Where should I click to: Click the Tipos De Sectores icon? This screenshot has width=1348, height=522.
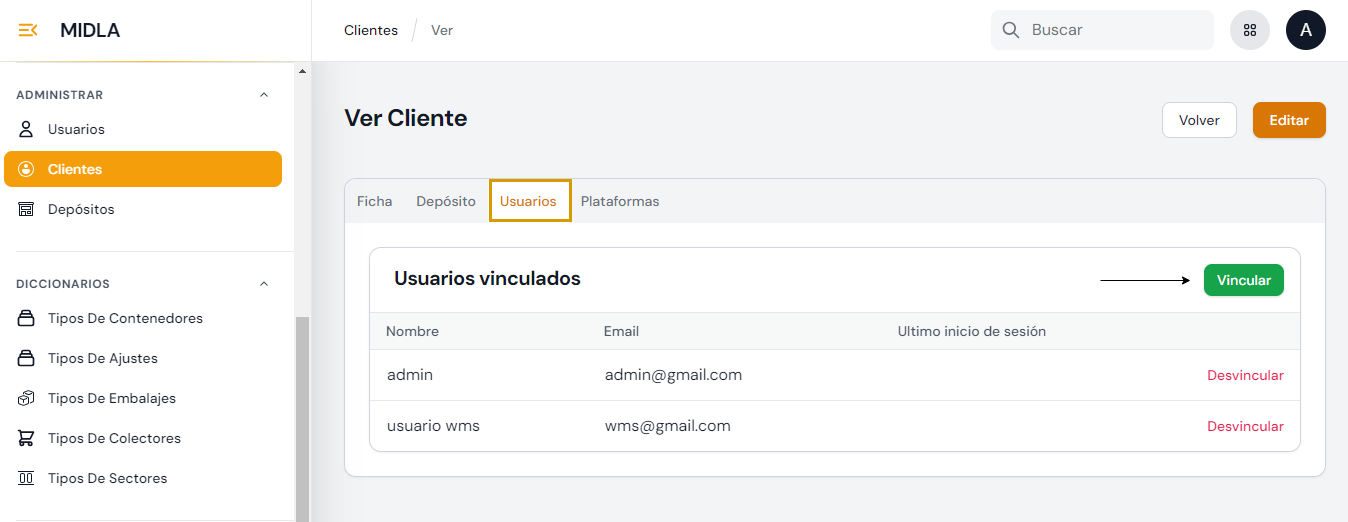click(x=27, y=478)
